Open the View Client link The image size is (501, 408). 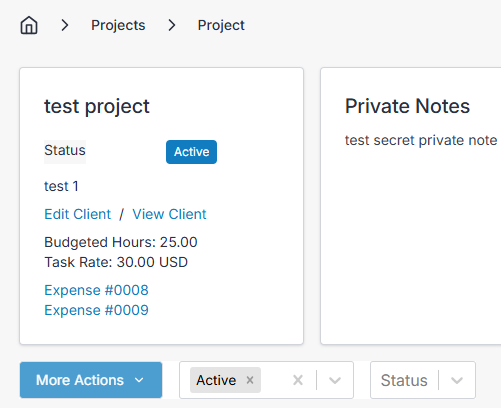[x=169, y=214]
